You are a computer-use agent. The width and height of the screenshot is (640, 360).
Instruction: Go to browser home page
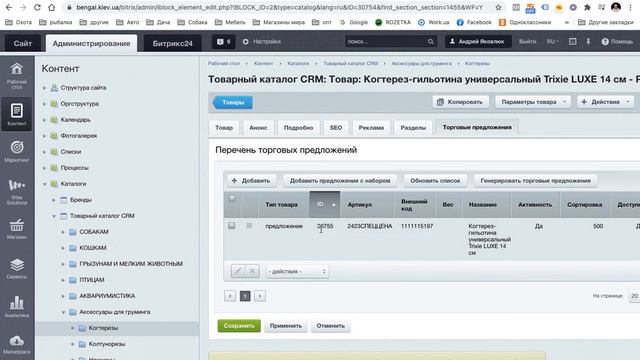click(x=51, y=7)
